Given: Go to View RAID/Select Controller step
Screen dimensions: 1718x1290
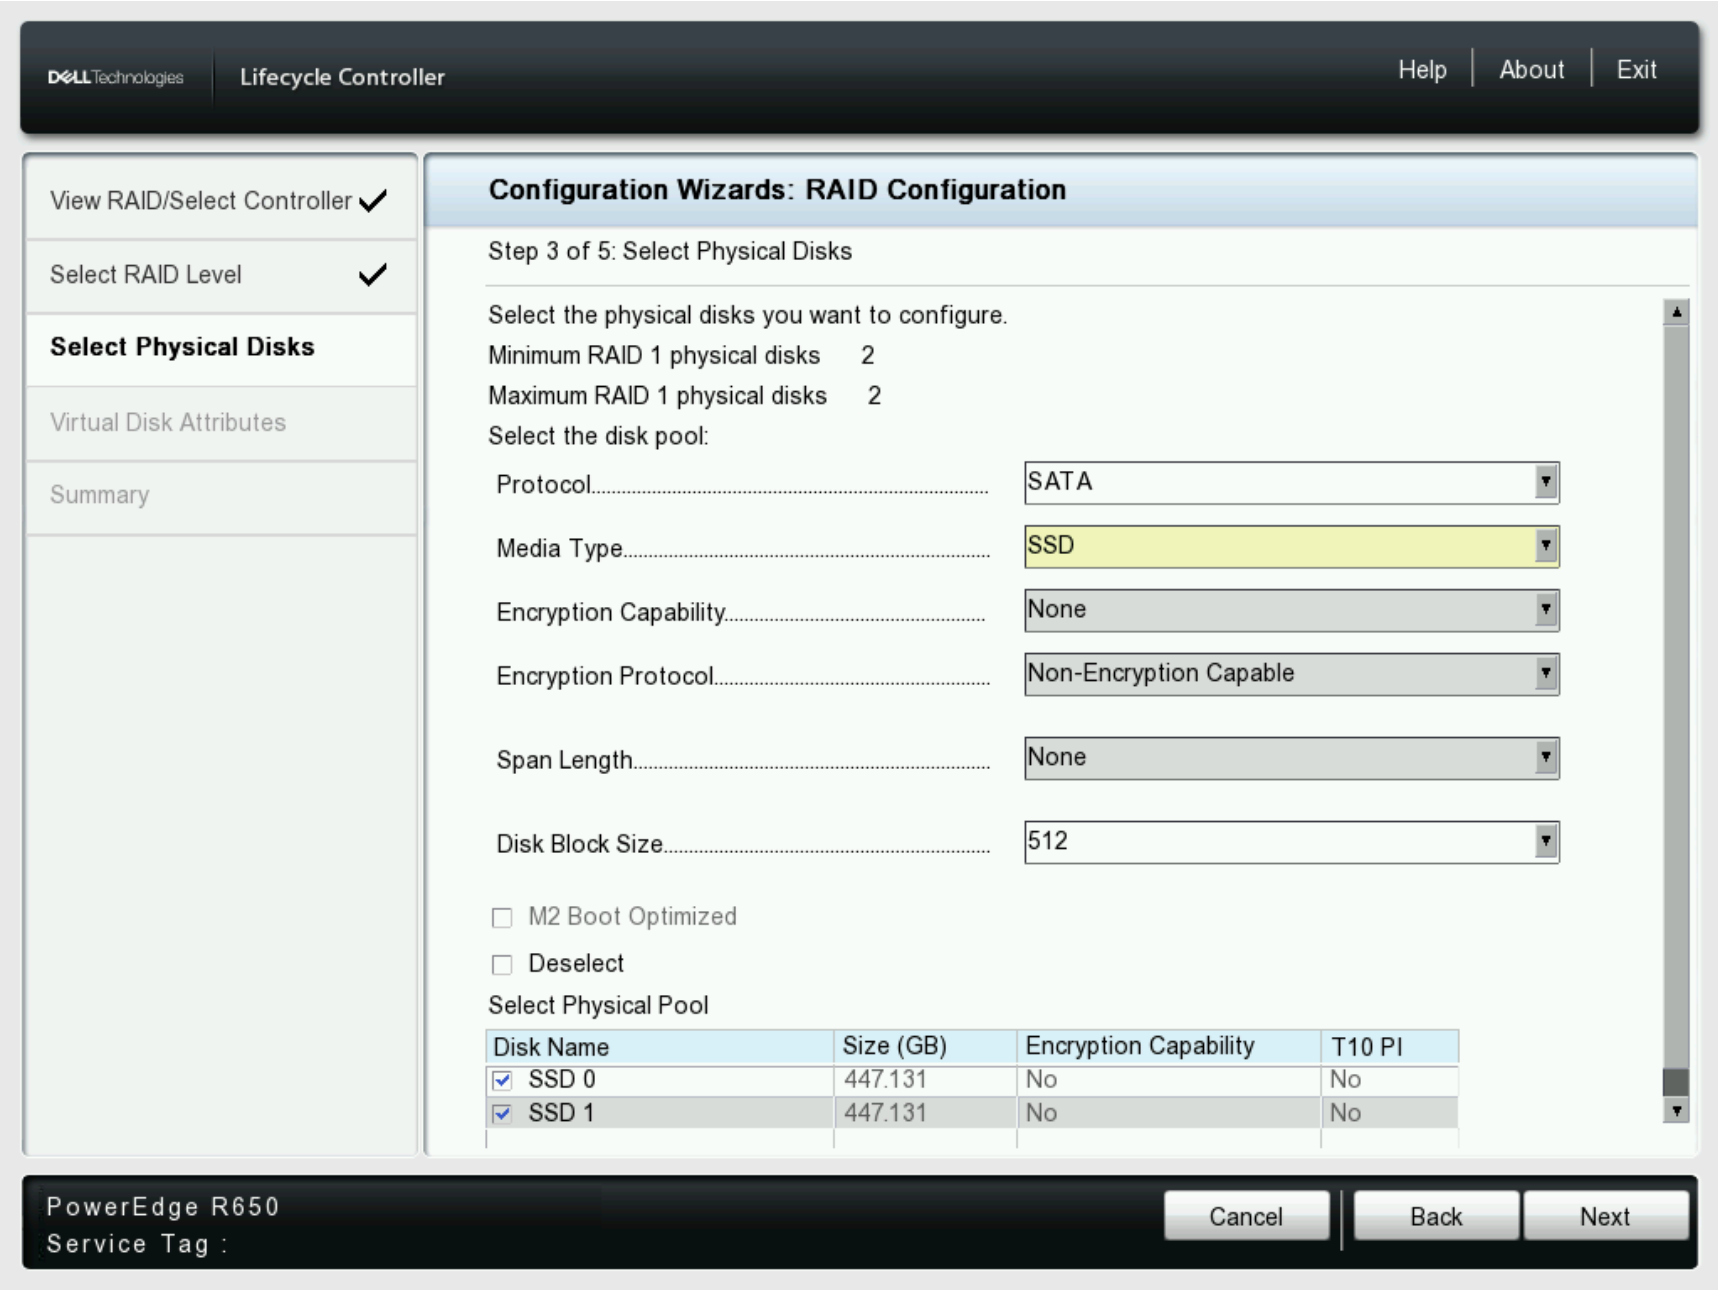Looking at the screenshot, I should point(201,201).
